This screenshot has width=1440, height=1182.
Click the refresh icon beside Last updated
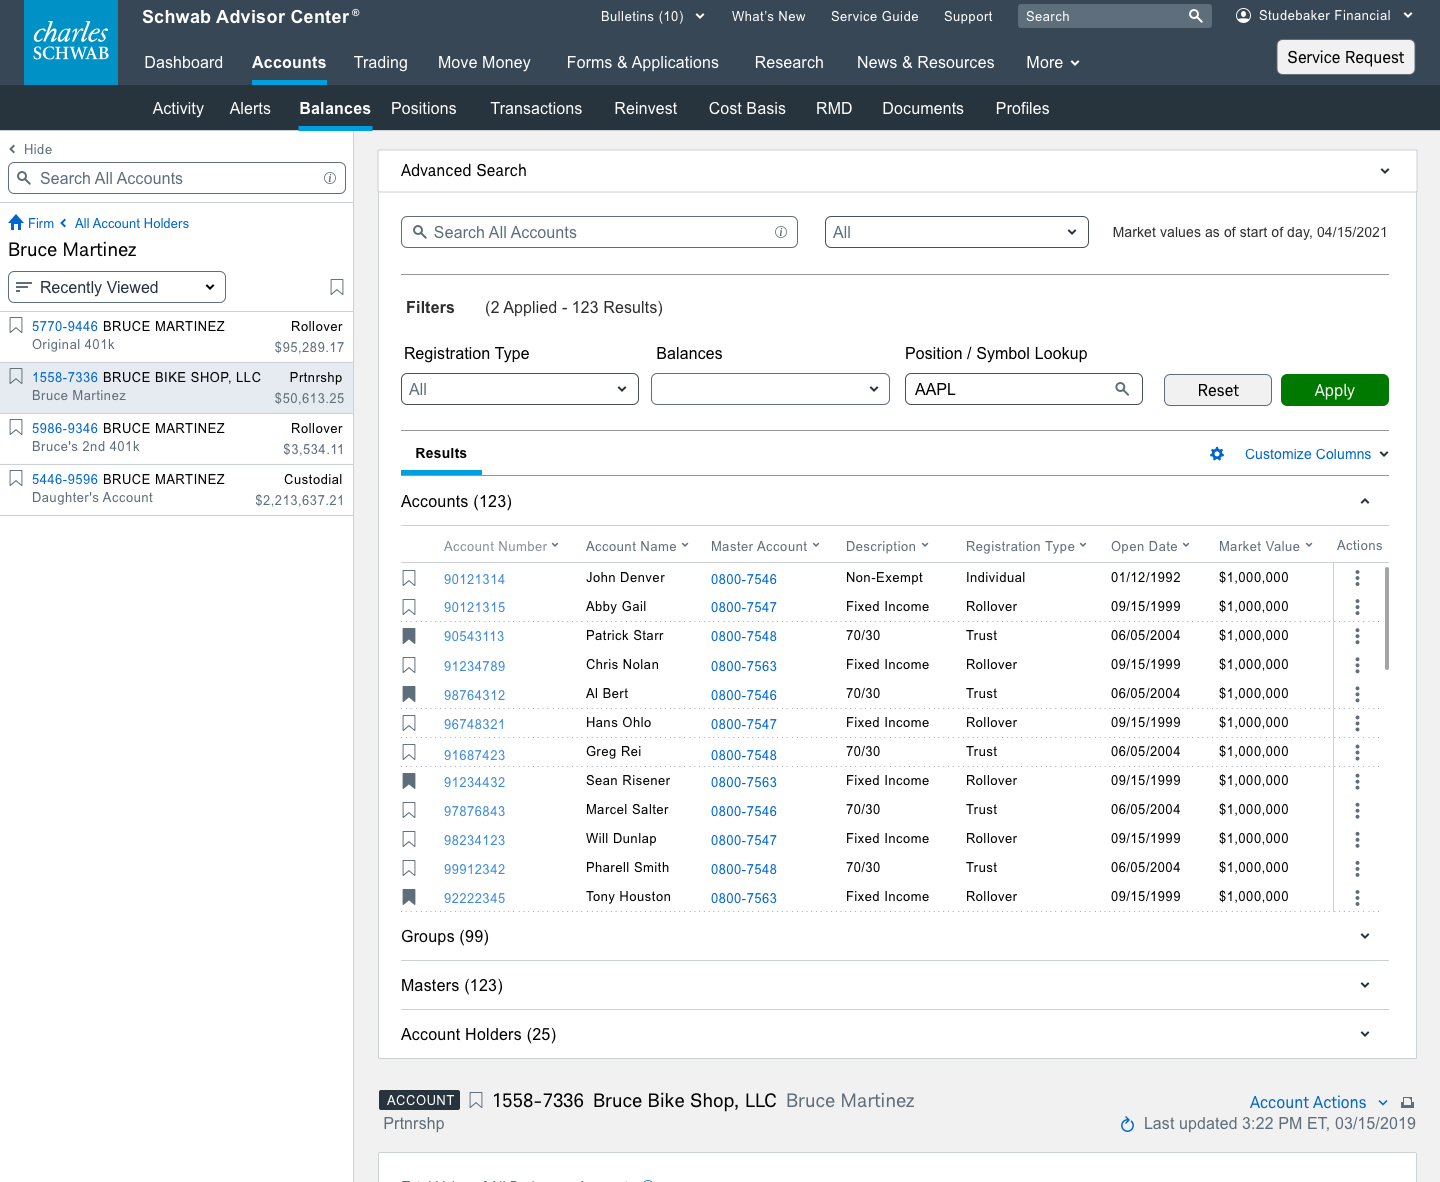1127,1124
